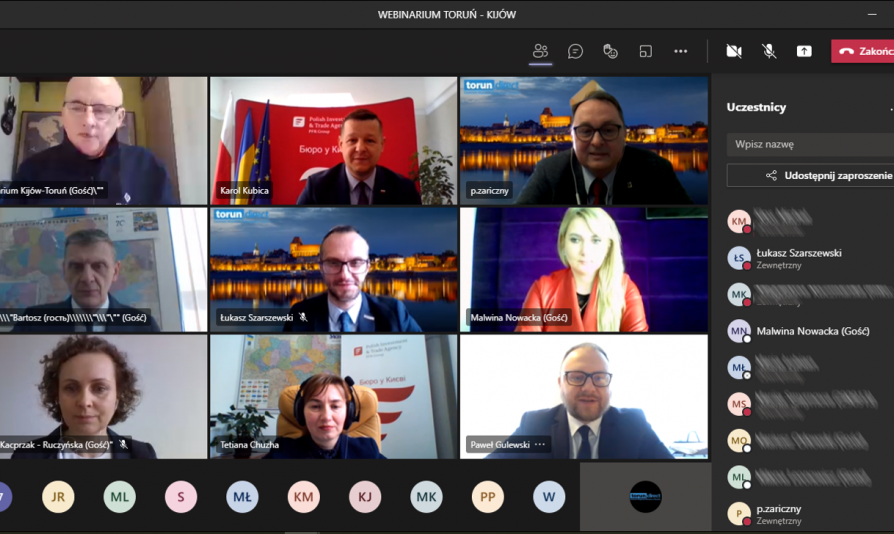Open the meeting chat icon
The image size is (894, 534).
[x=575, y=51]
